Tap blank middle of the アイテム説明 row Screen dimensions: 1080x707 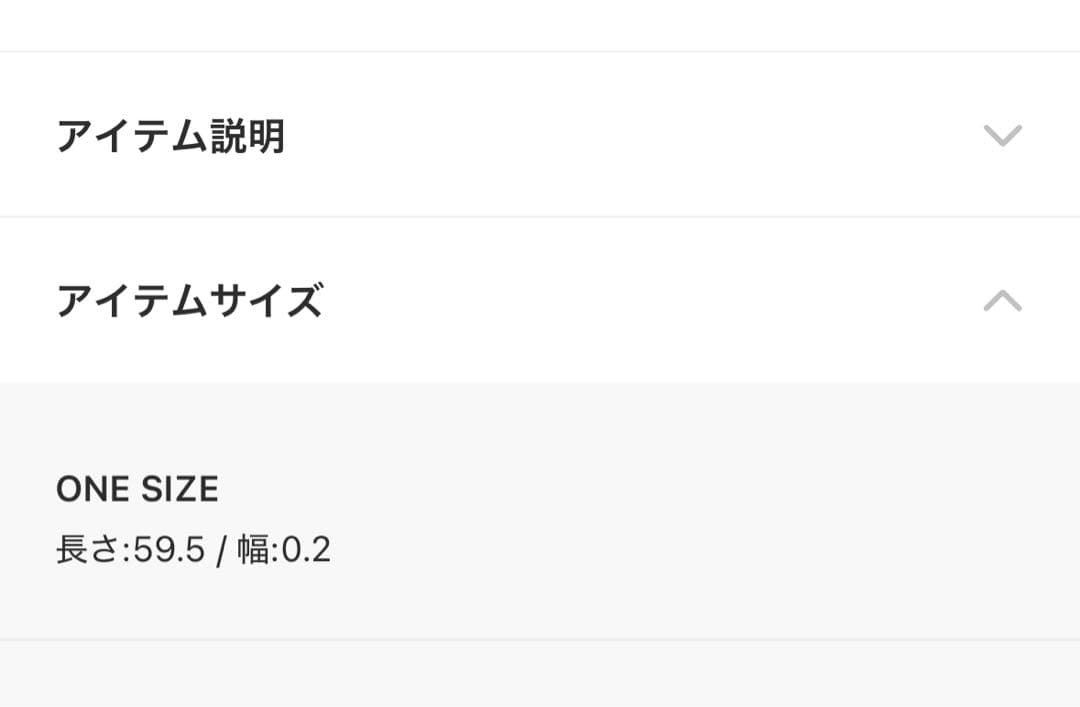pos(620,136)
